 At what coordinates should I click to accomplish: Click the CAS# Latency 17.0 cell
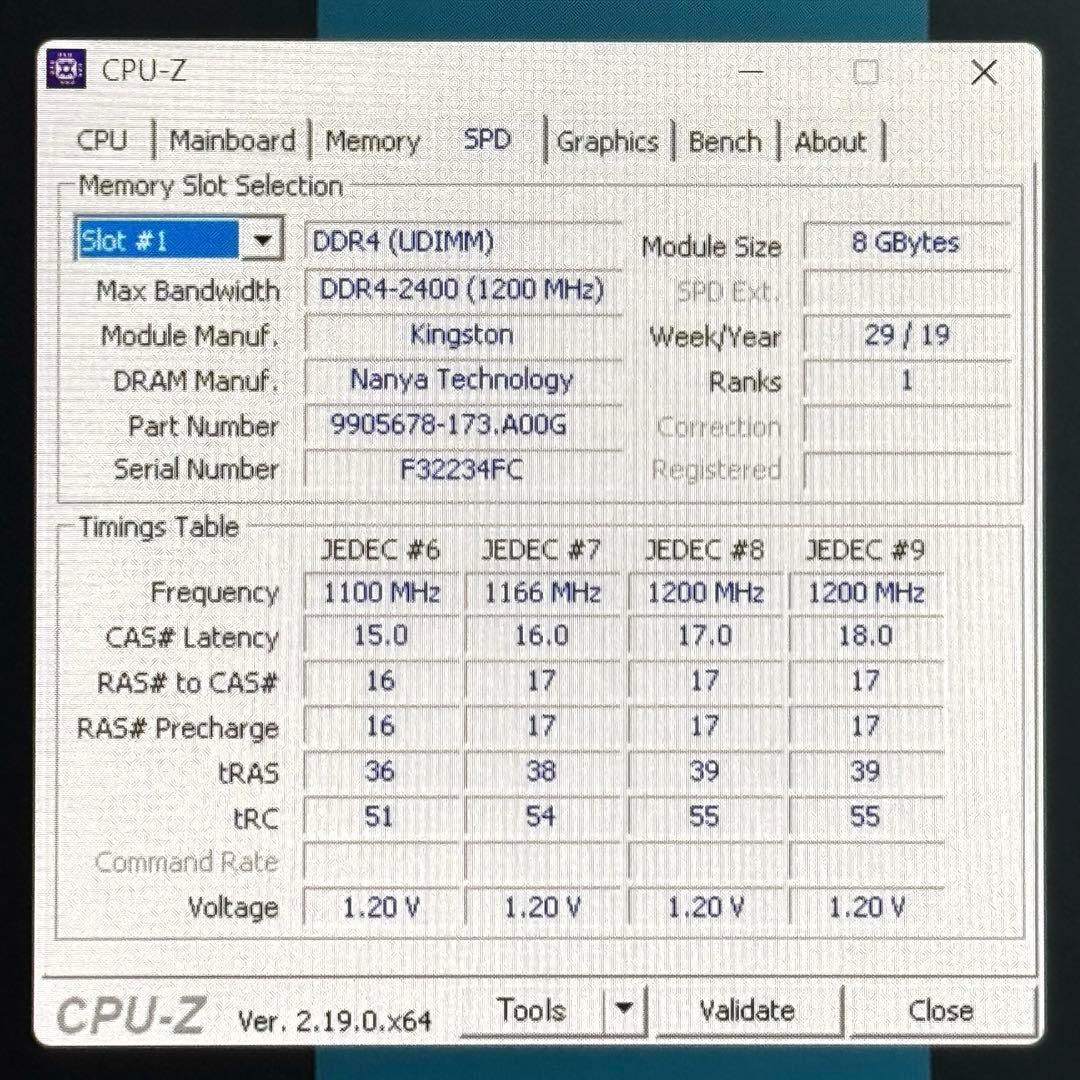705,636
